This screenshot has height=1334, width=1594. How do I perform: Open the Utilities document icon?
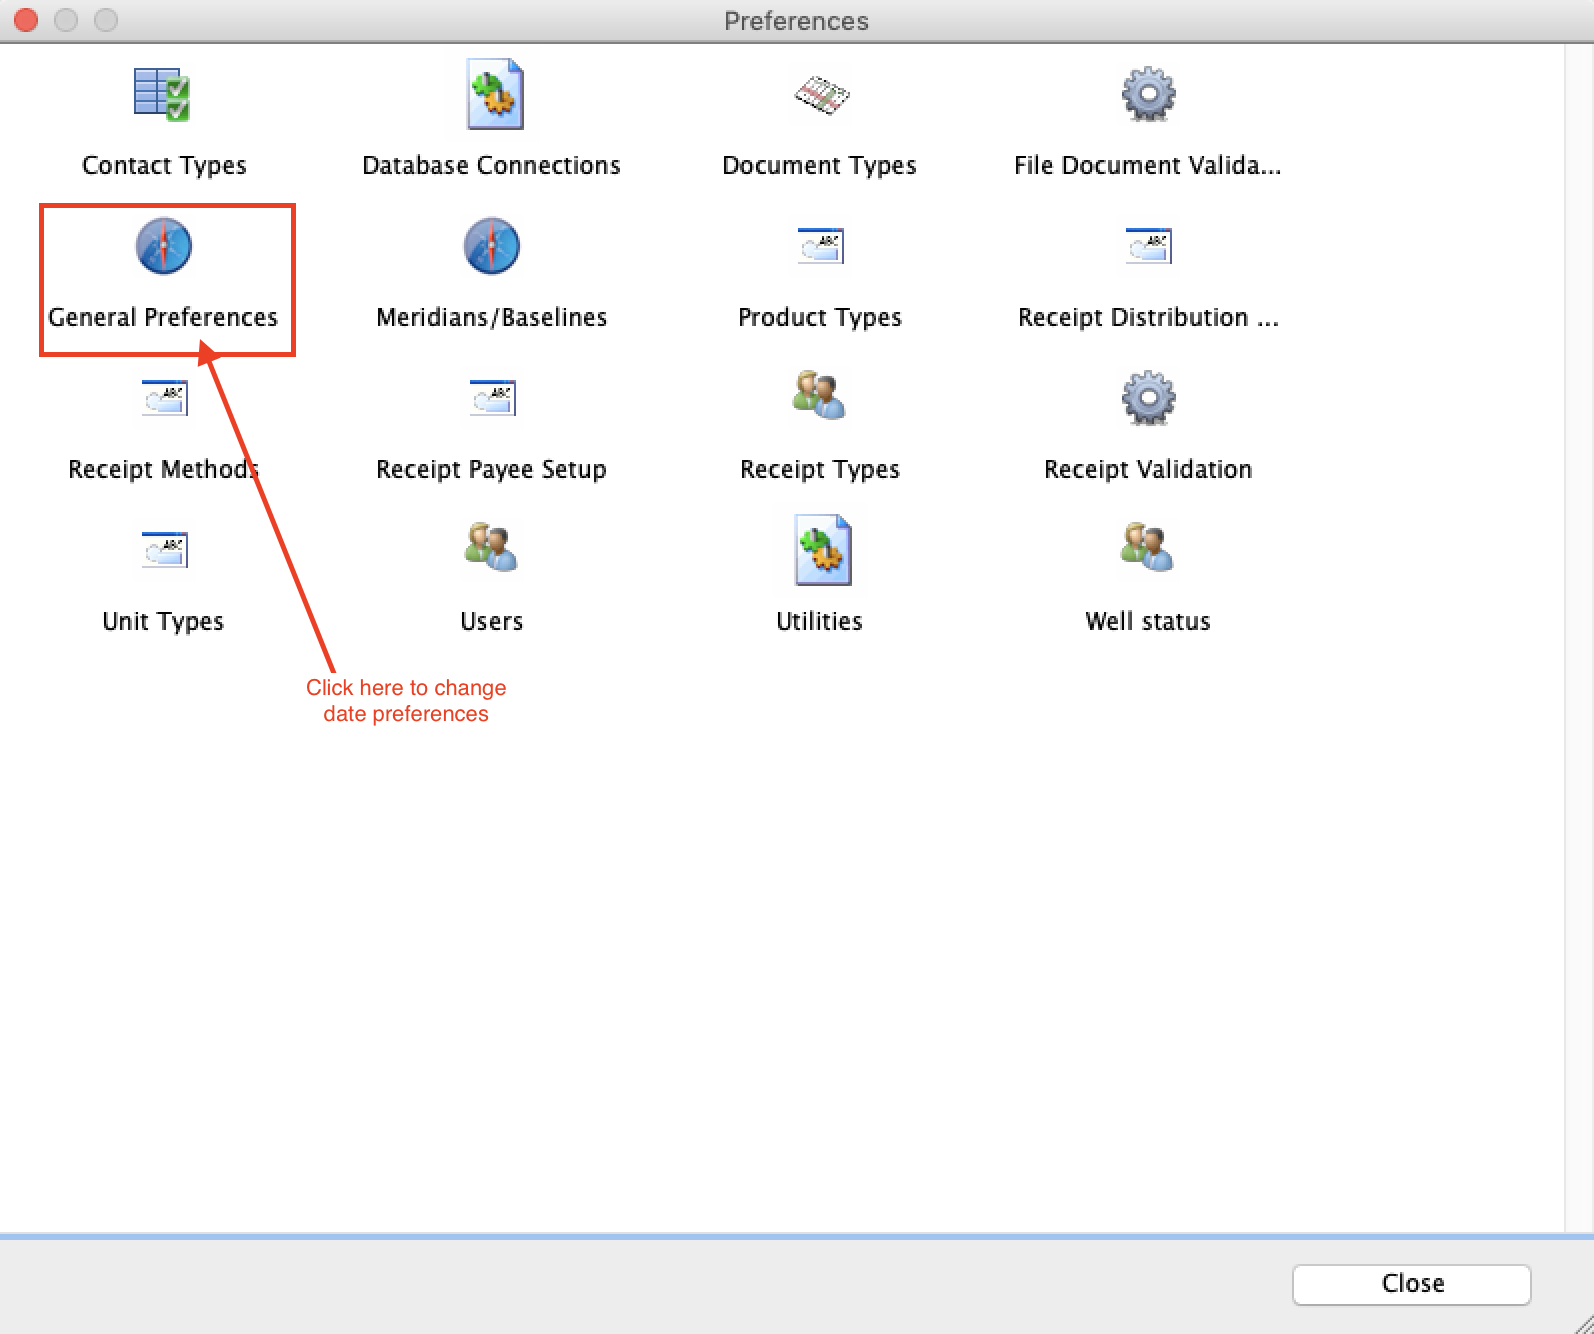click(x=823, y=550)
